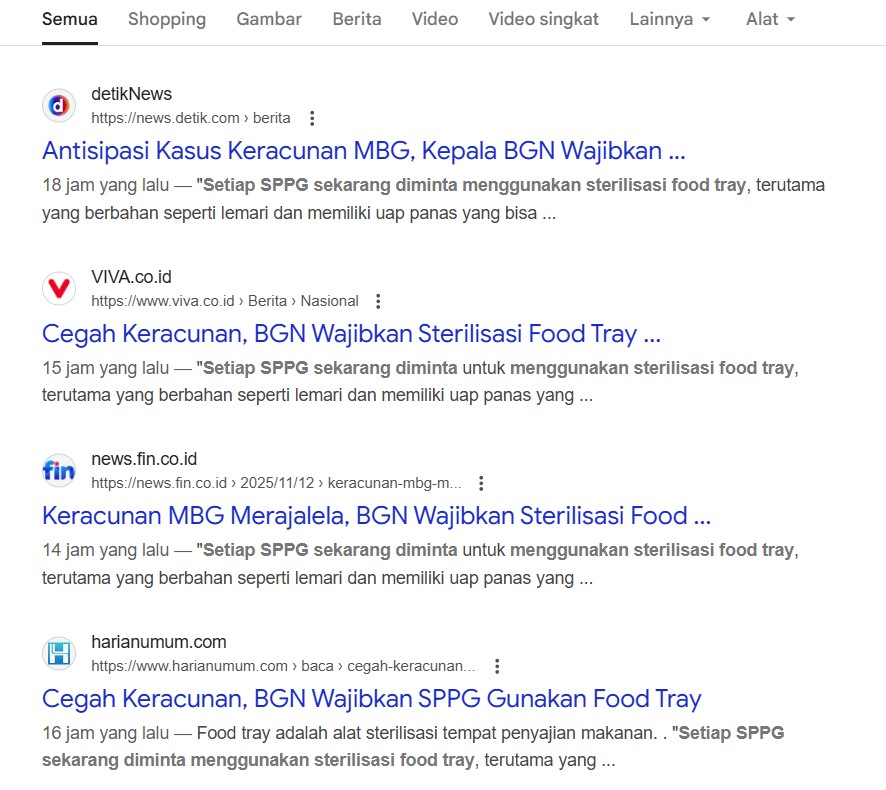The image size is (886, 790).
Task: Open three-dot menu for VIVA.co.id result
Action: 378,301
